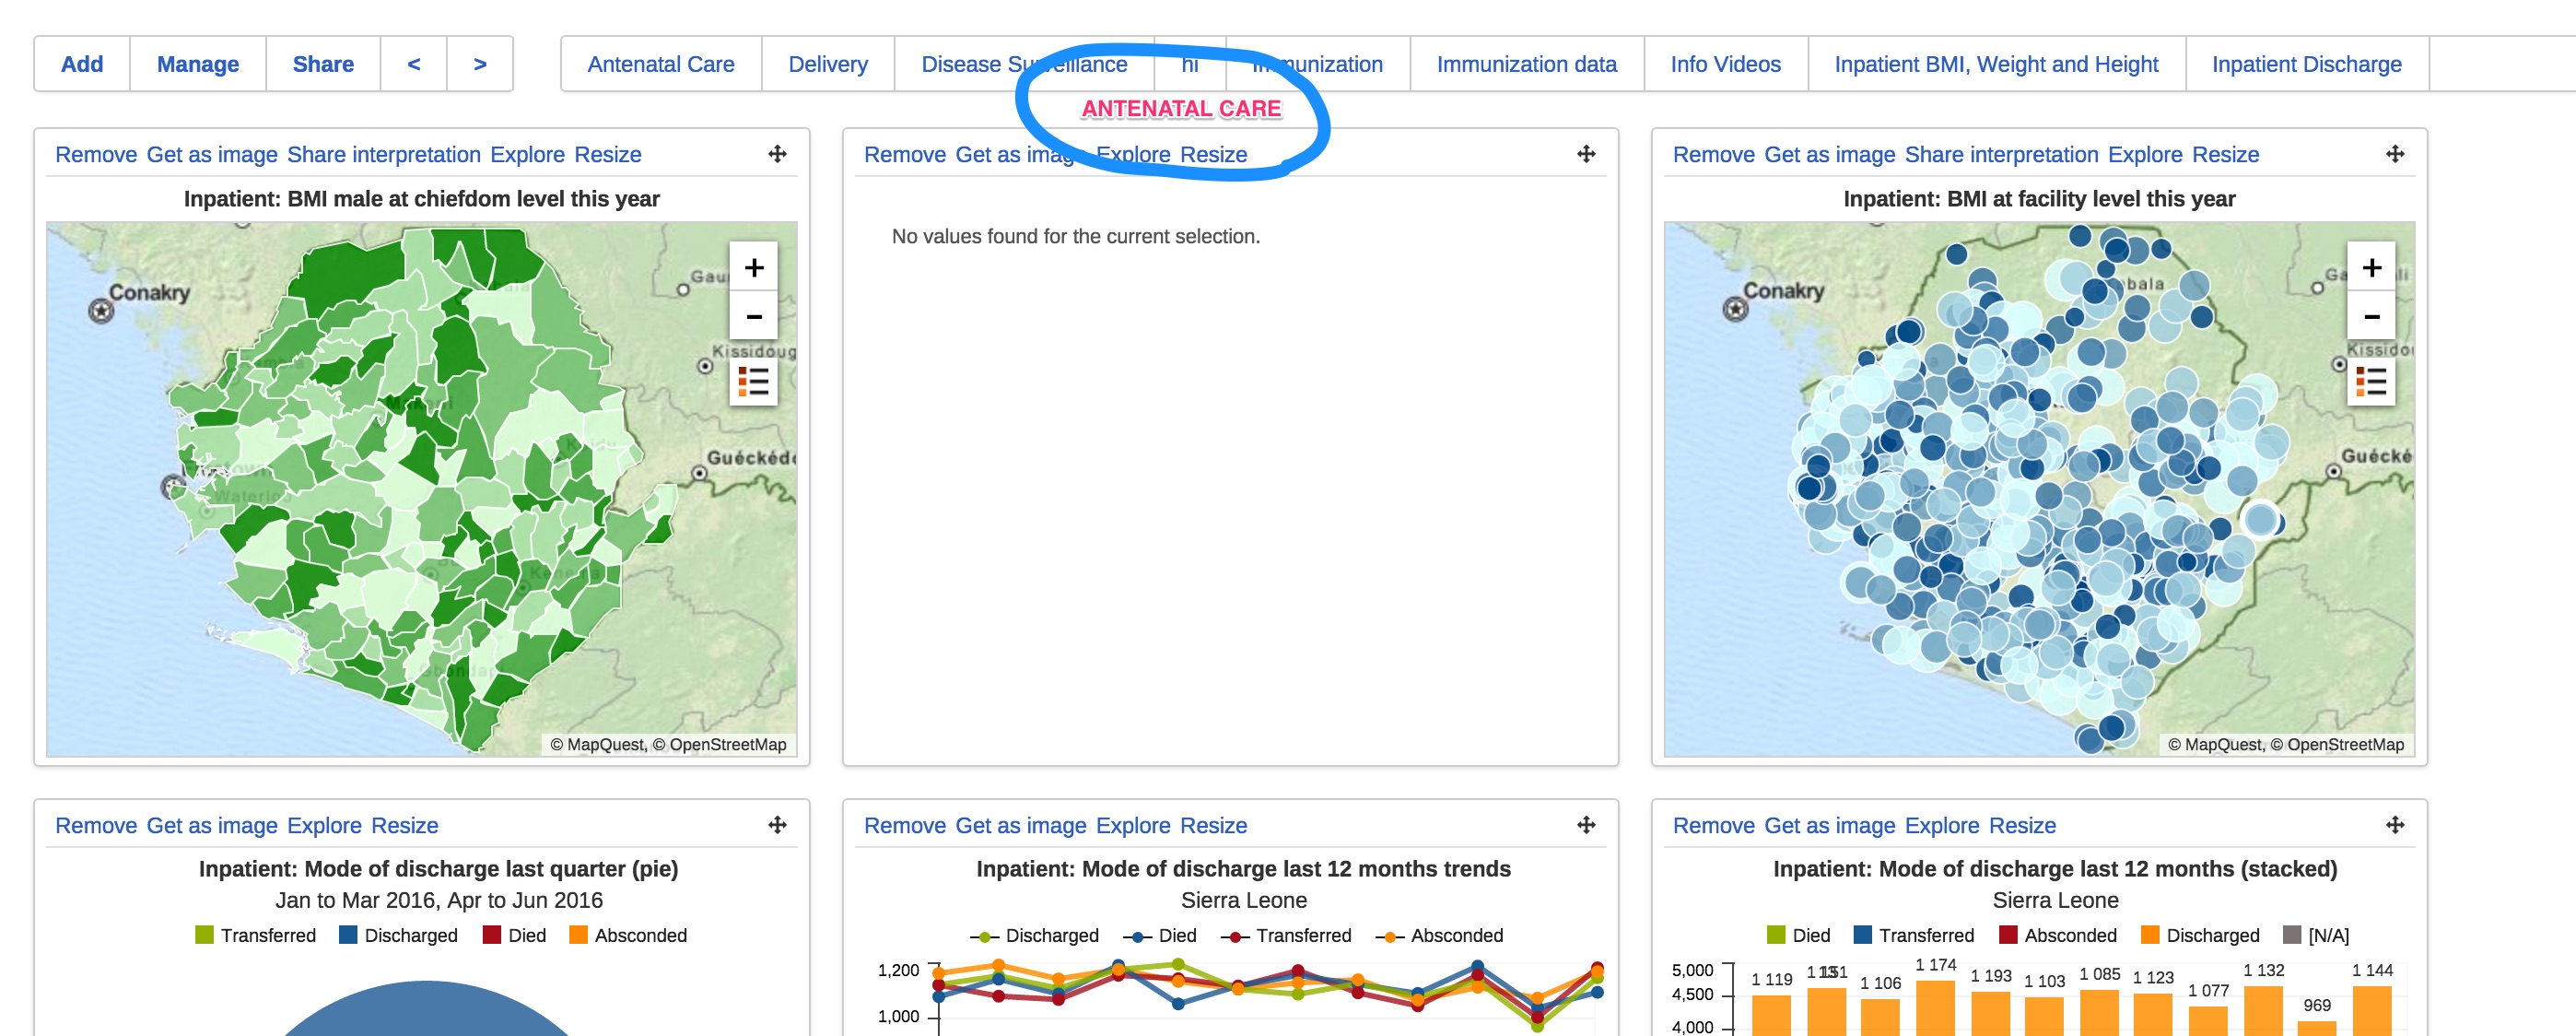Open legend on BMI male chiefdom map
Image resolution: width=2576 pixels, height=1036 pixels.
click(x=753, y=381)
